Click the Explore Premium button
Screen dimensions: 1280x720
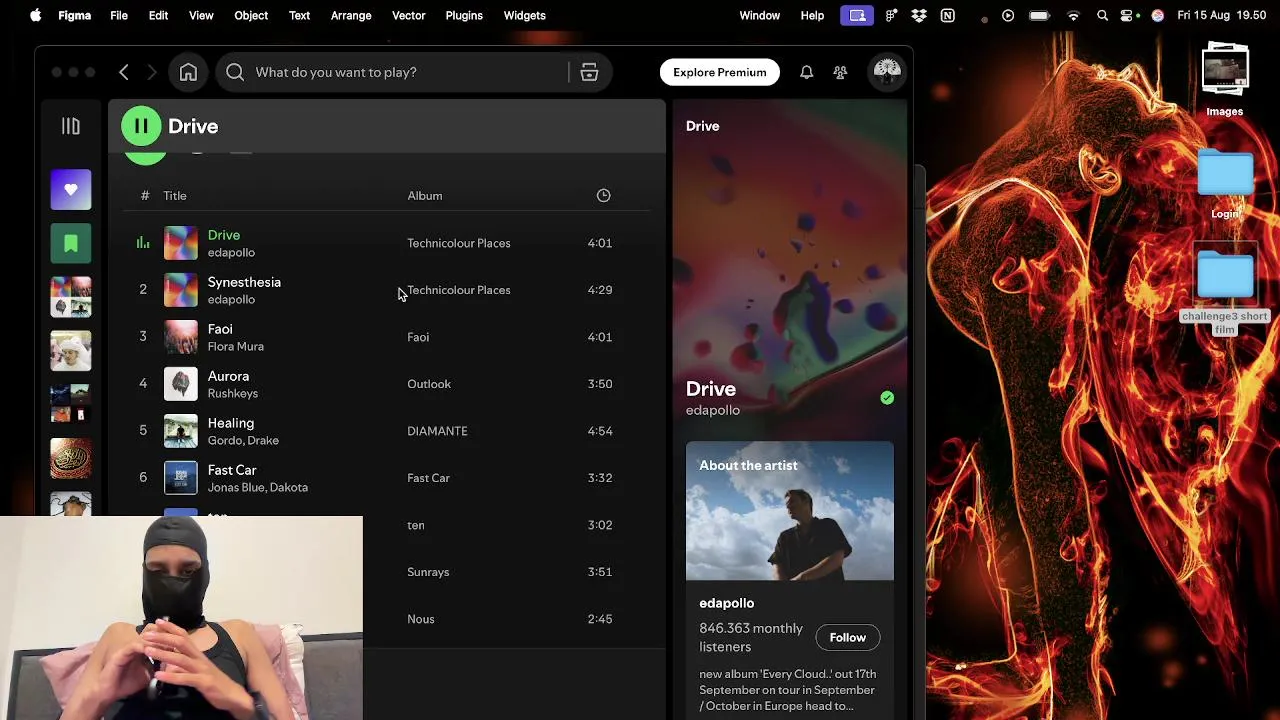720,72
